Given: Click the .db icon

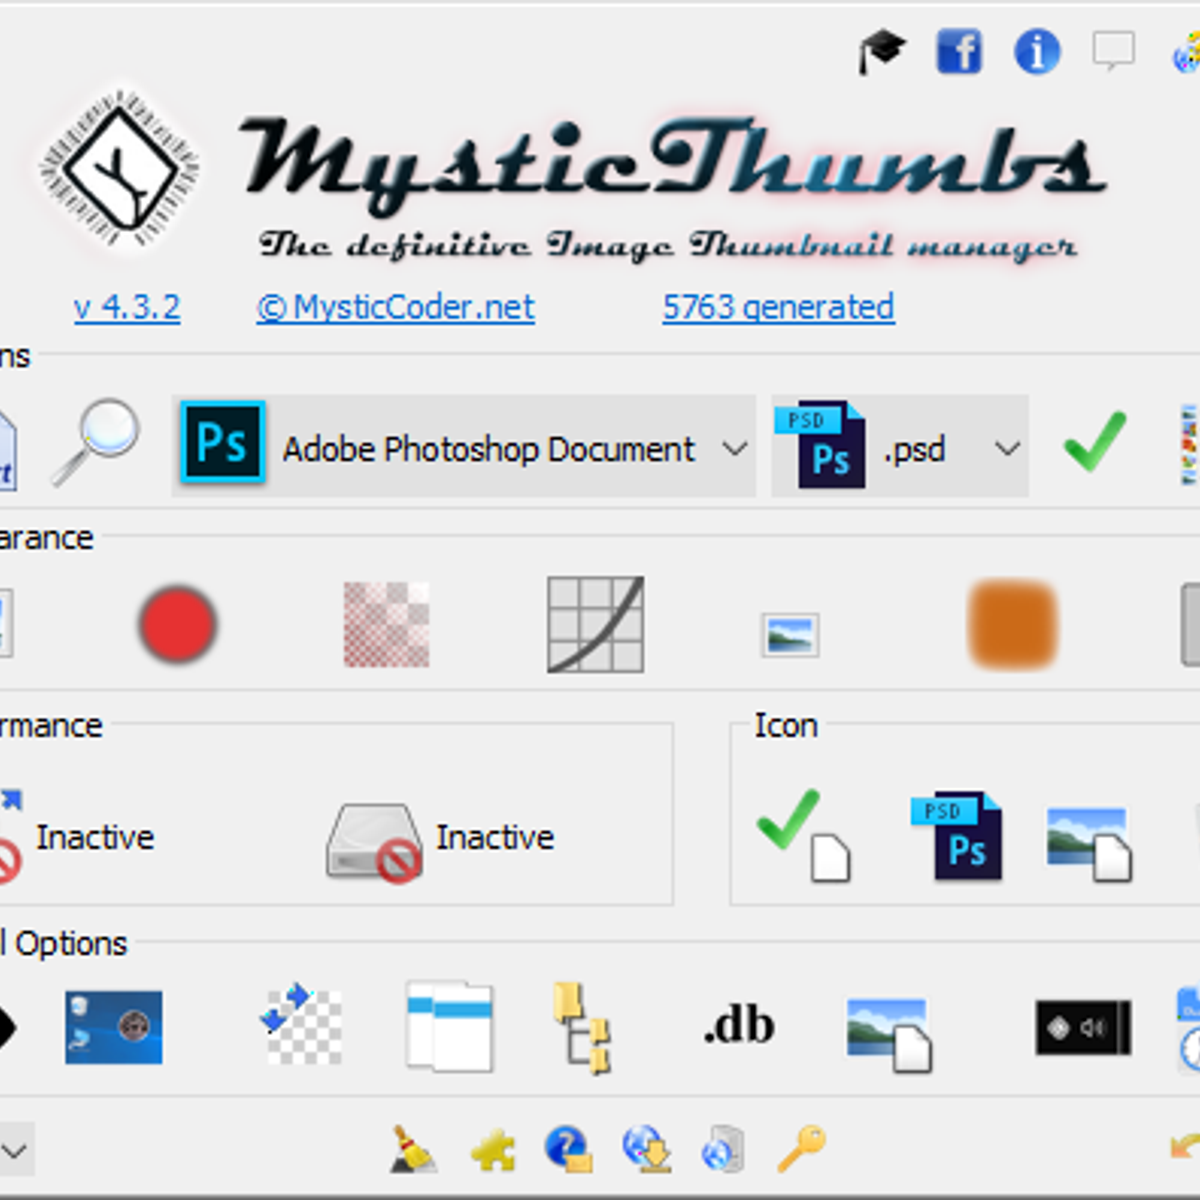Looking at the screenshot, I should pyautogui.click(x=739, y=1026).
